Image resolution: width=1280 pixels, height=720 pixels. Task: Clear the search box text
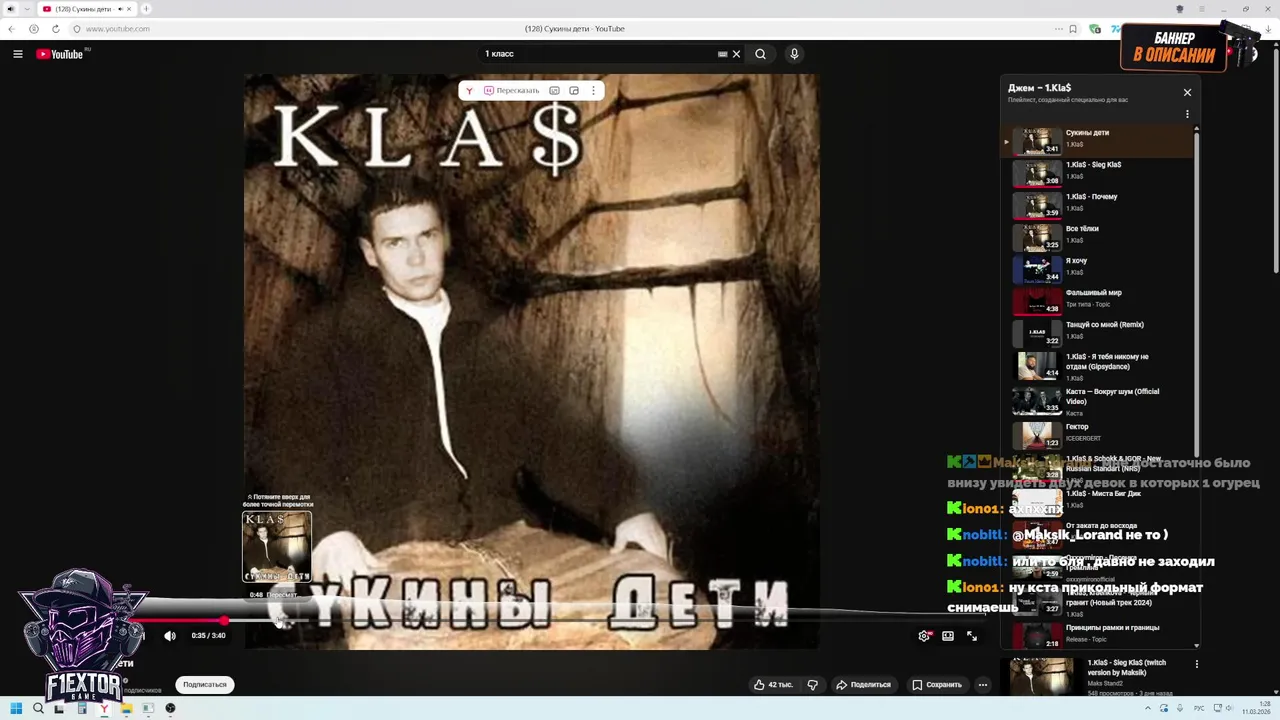point(736,54)
